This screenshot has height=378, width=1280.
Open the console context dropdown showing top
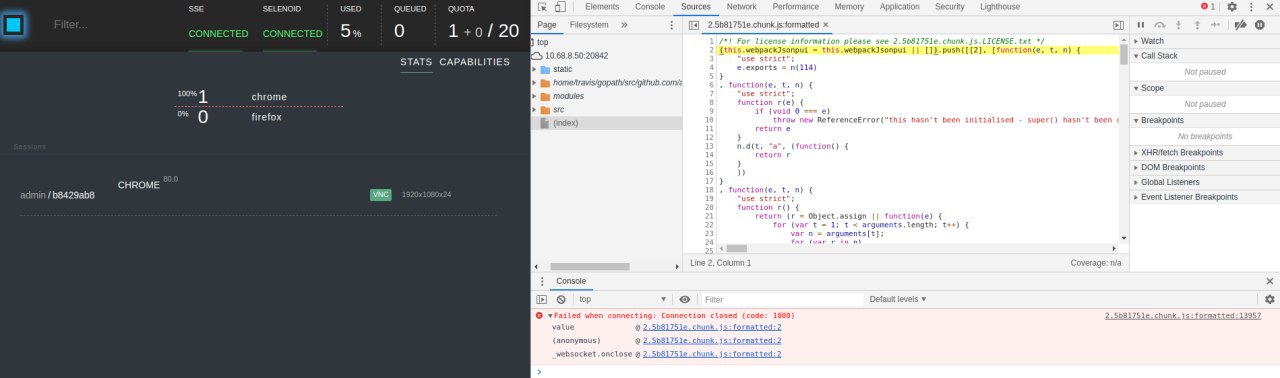tap(622, 299)
